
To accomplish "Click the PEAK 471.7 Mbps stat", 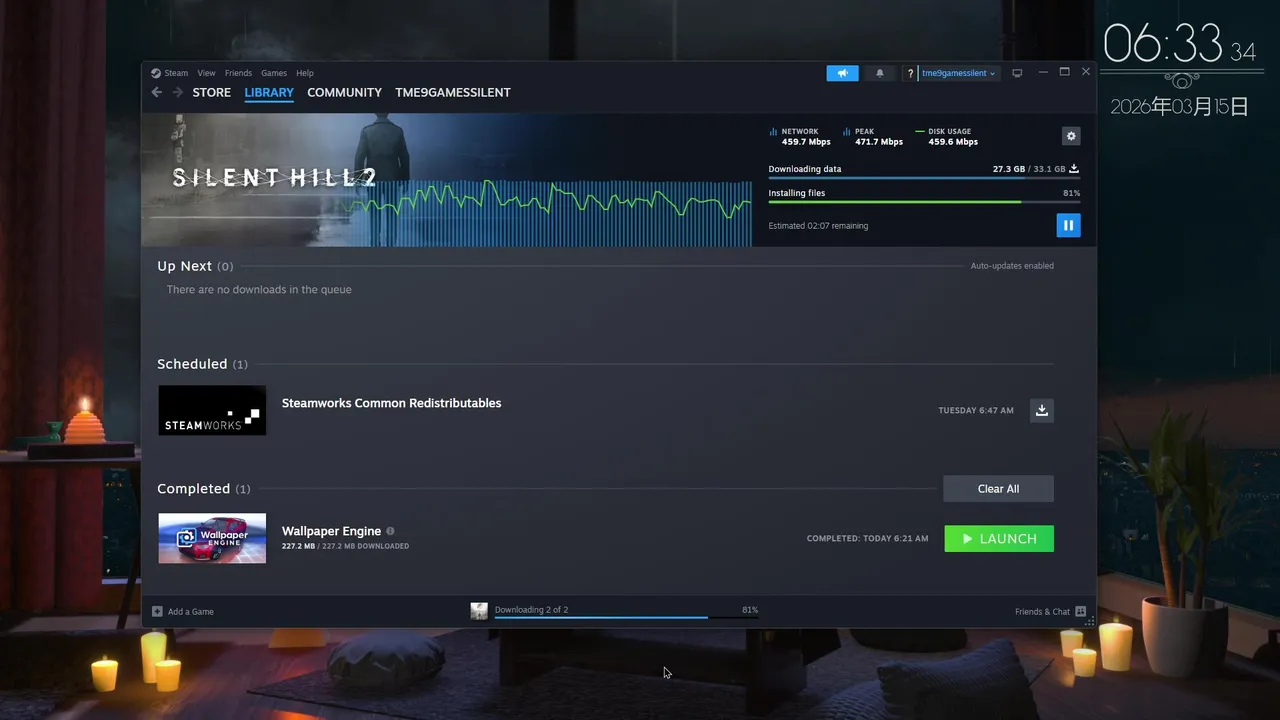I will pyautogui.click(x=873, y=137).
